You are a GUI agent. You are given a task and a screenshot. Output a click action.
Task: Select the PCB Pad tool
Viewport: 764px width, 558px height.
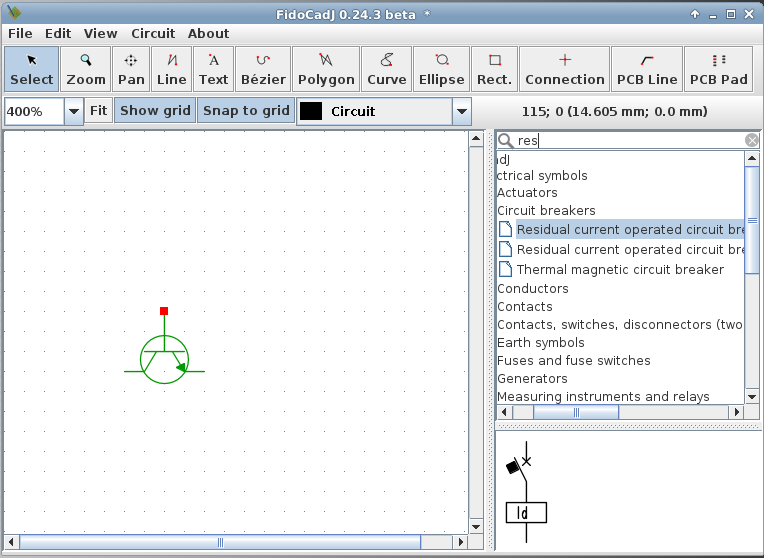pyautogui.click(x=718, y=69)
